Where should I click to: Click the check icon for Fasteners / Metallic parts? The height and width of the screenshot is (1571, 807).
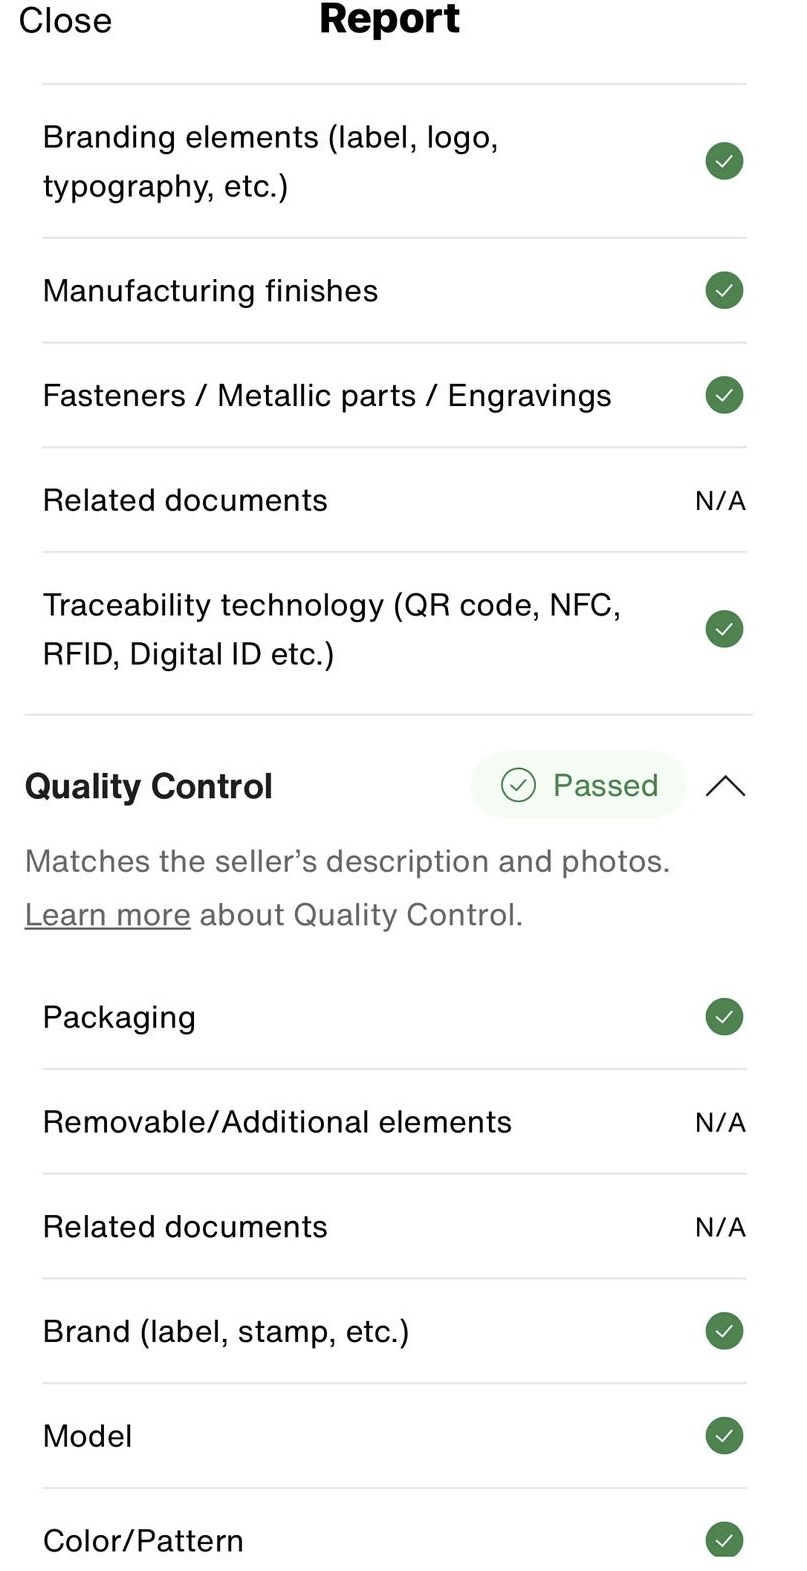[x=724, y=395]
